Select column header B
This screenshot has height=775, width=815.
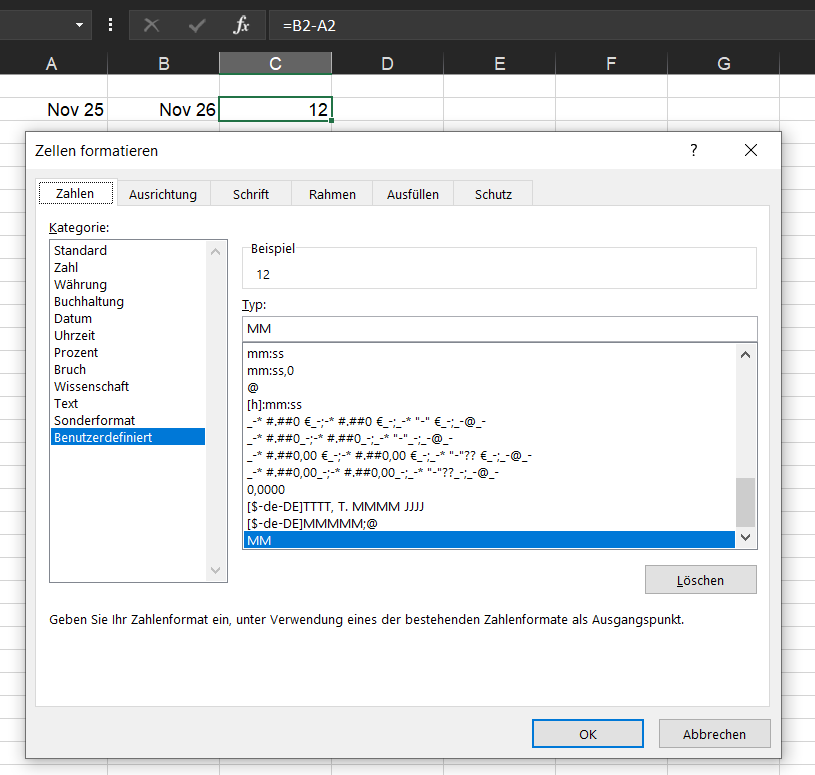164,63
